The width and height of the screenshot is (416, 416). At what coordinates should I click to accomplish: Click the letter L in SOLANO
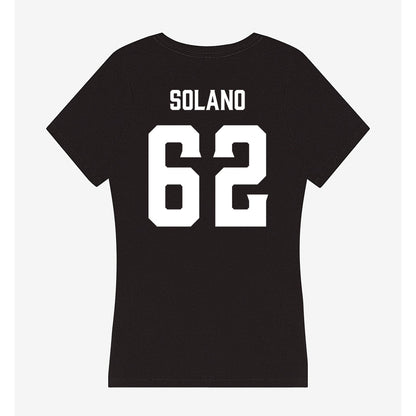202,101
